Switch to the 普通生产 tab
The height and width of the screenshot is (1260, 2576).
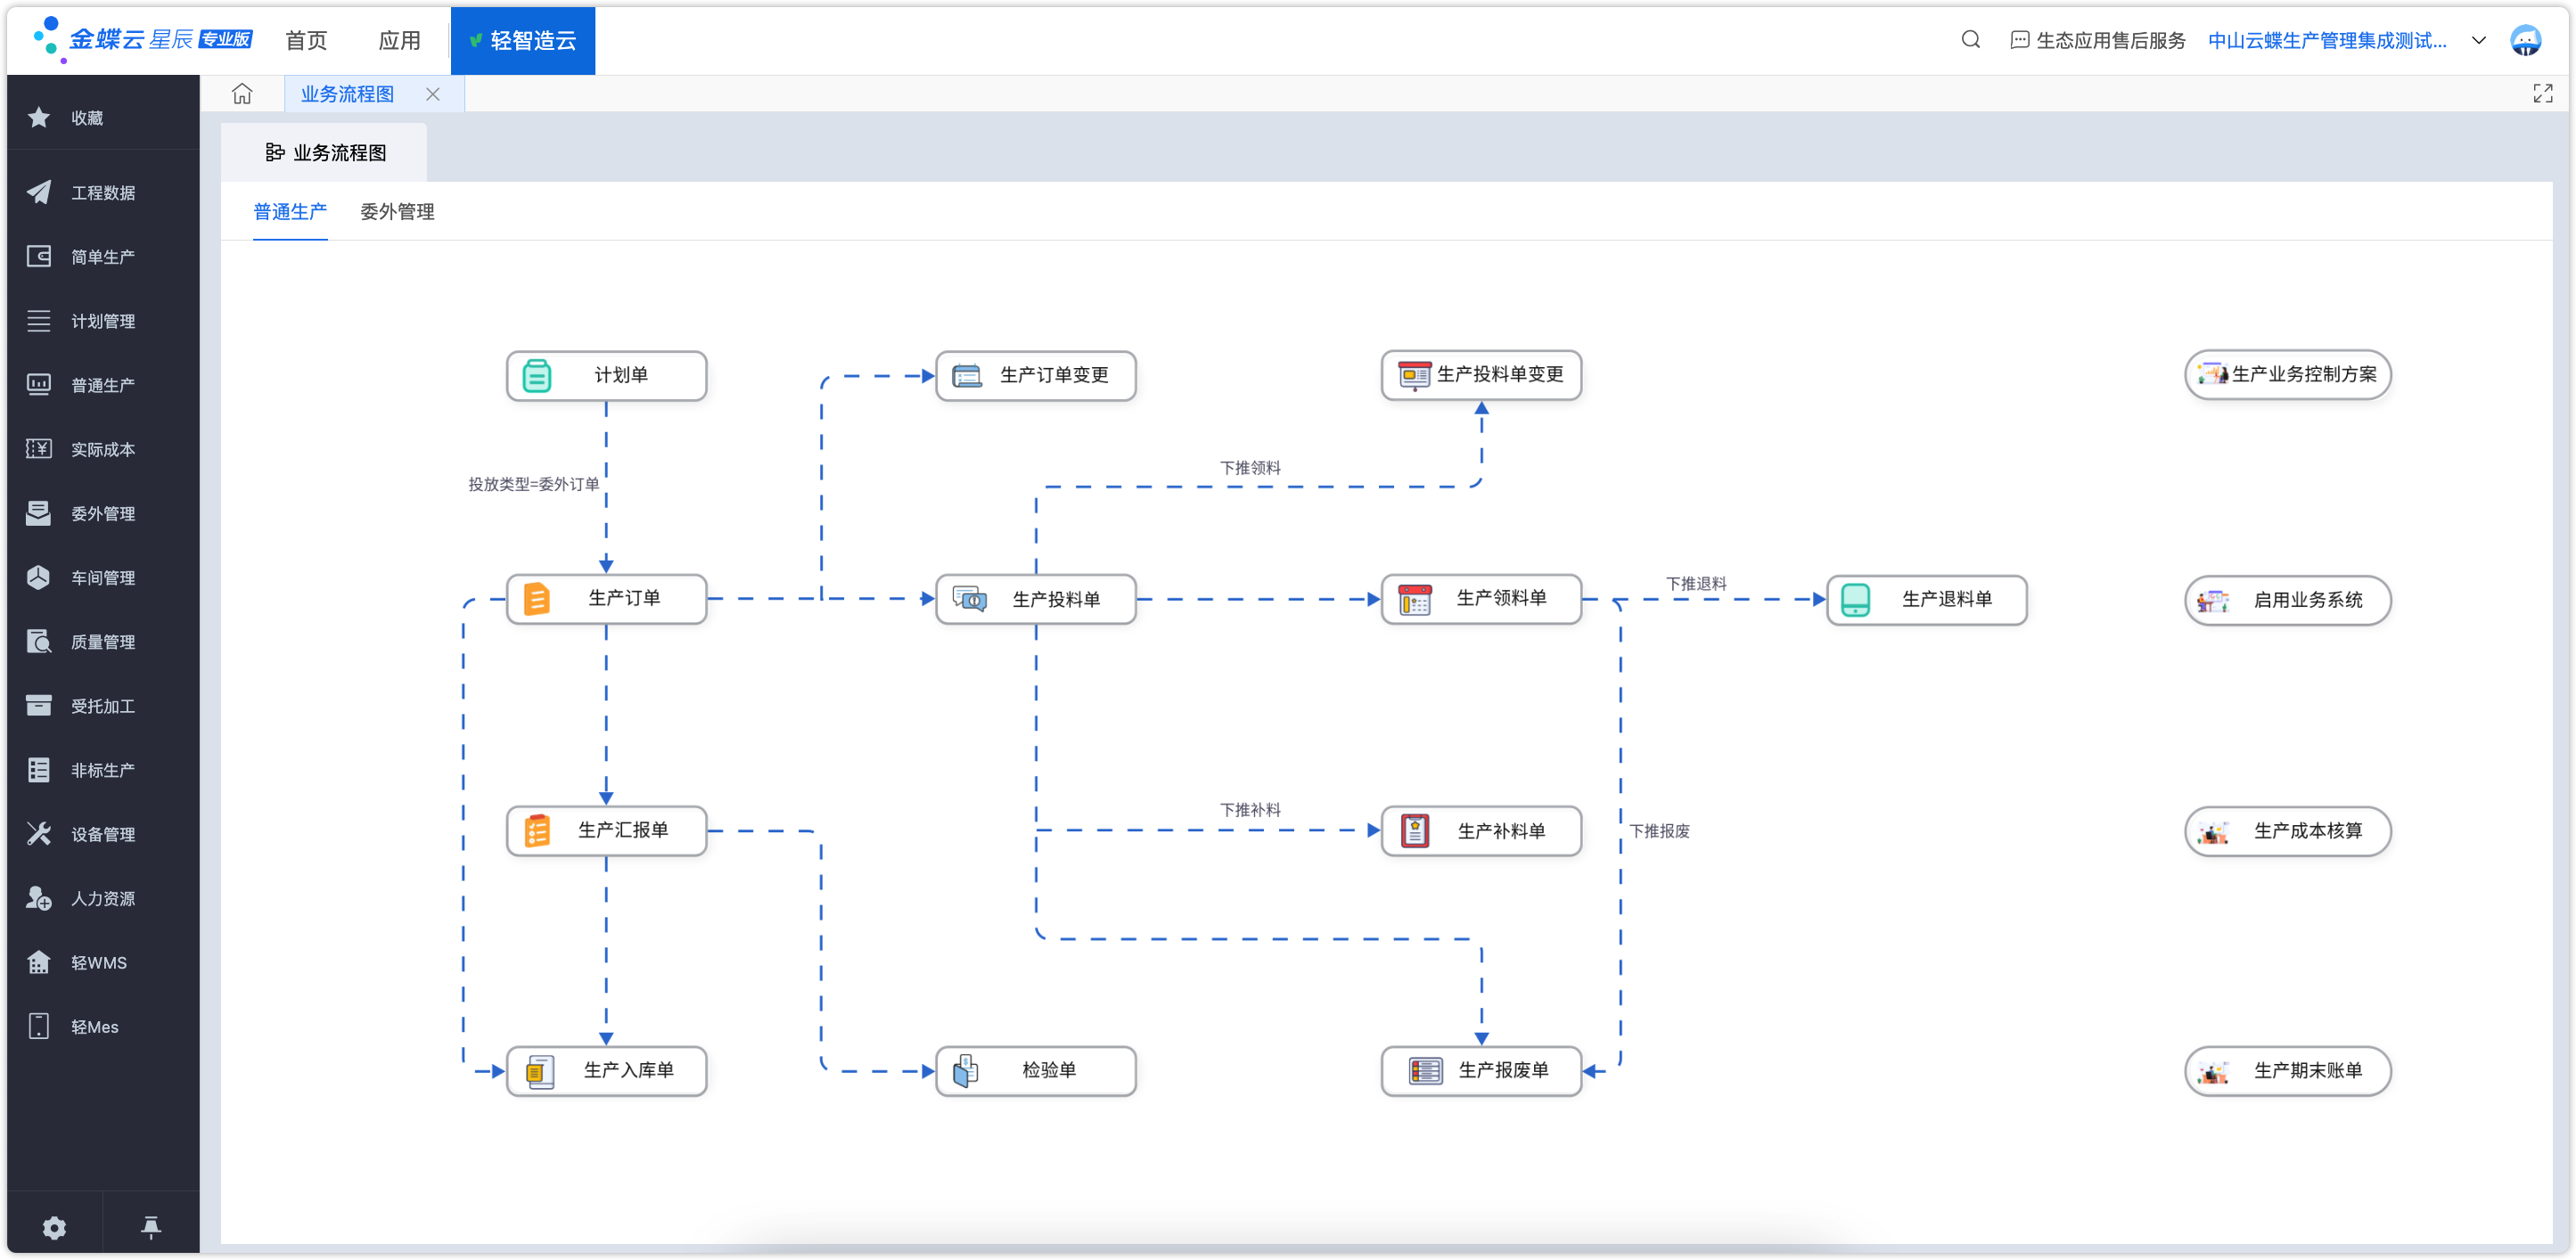pyautogui.click(x=290, y=211)
